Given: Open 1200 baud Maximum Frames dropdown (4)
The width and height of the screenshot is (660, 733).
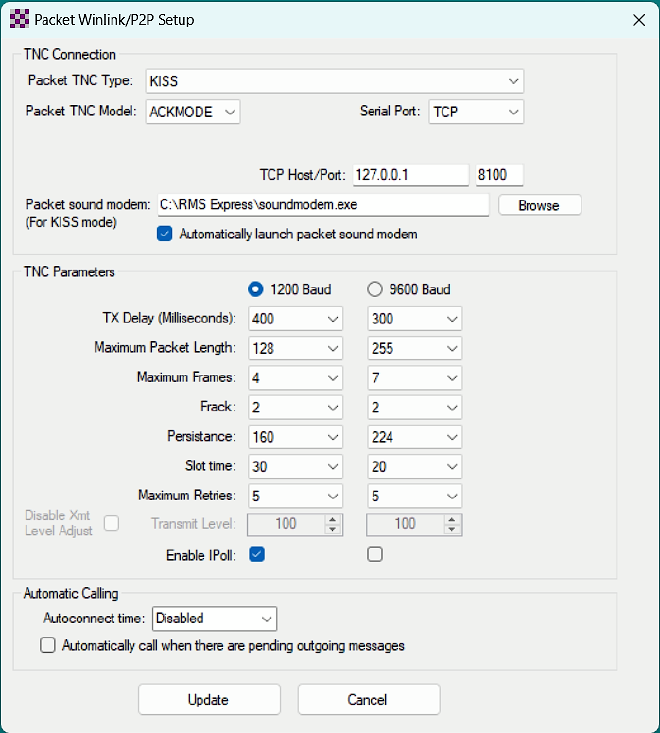Looking at the screenshot, I should 295,378.
